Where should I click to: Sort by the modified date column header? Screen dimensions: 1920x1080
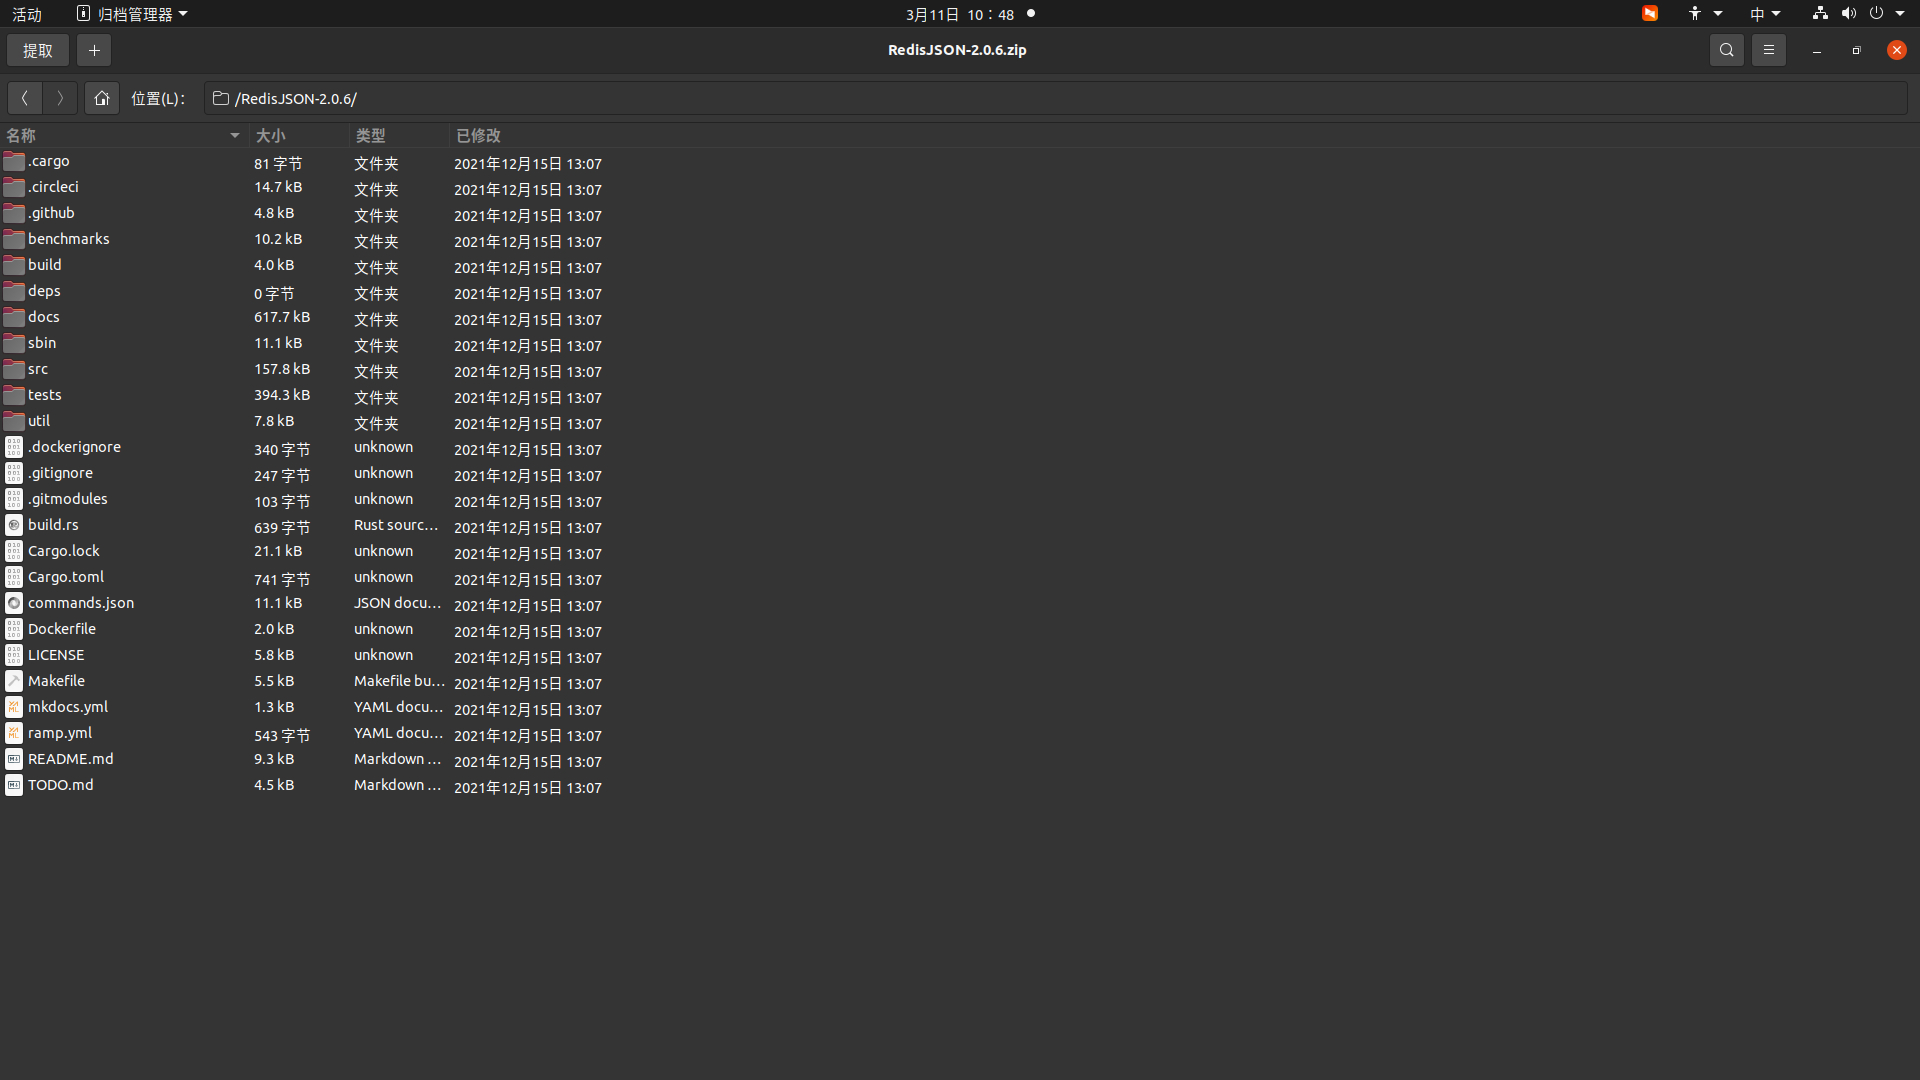[x=478, y=135]
